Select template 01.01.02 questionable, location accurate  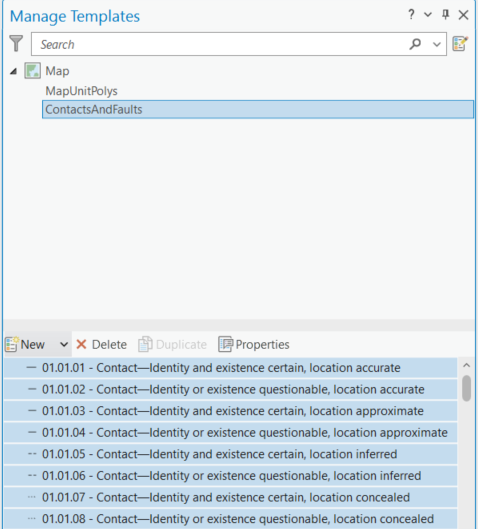(x=230, y=389)
